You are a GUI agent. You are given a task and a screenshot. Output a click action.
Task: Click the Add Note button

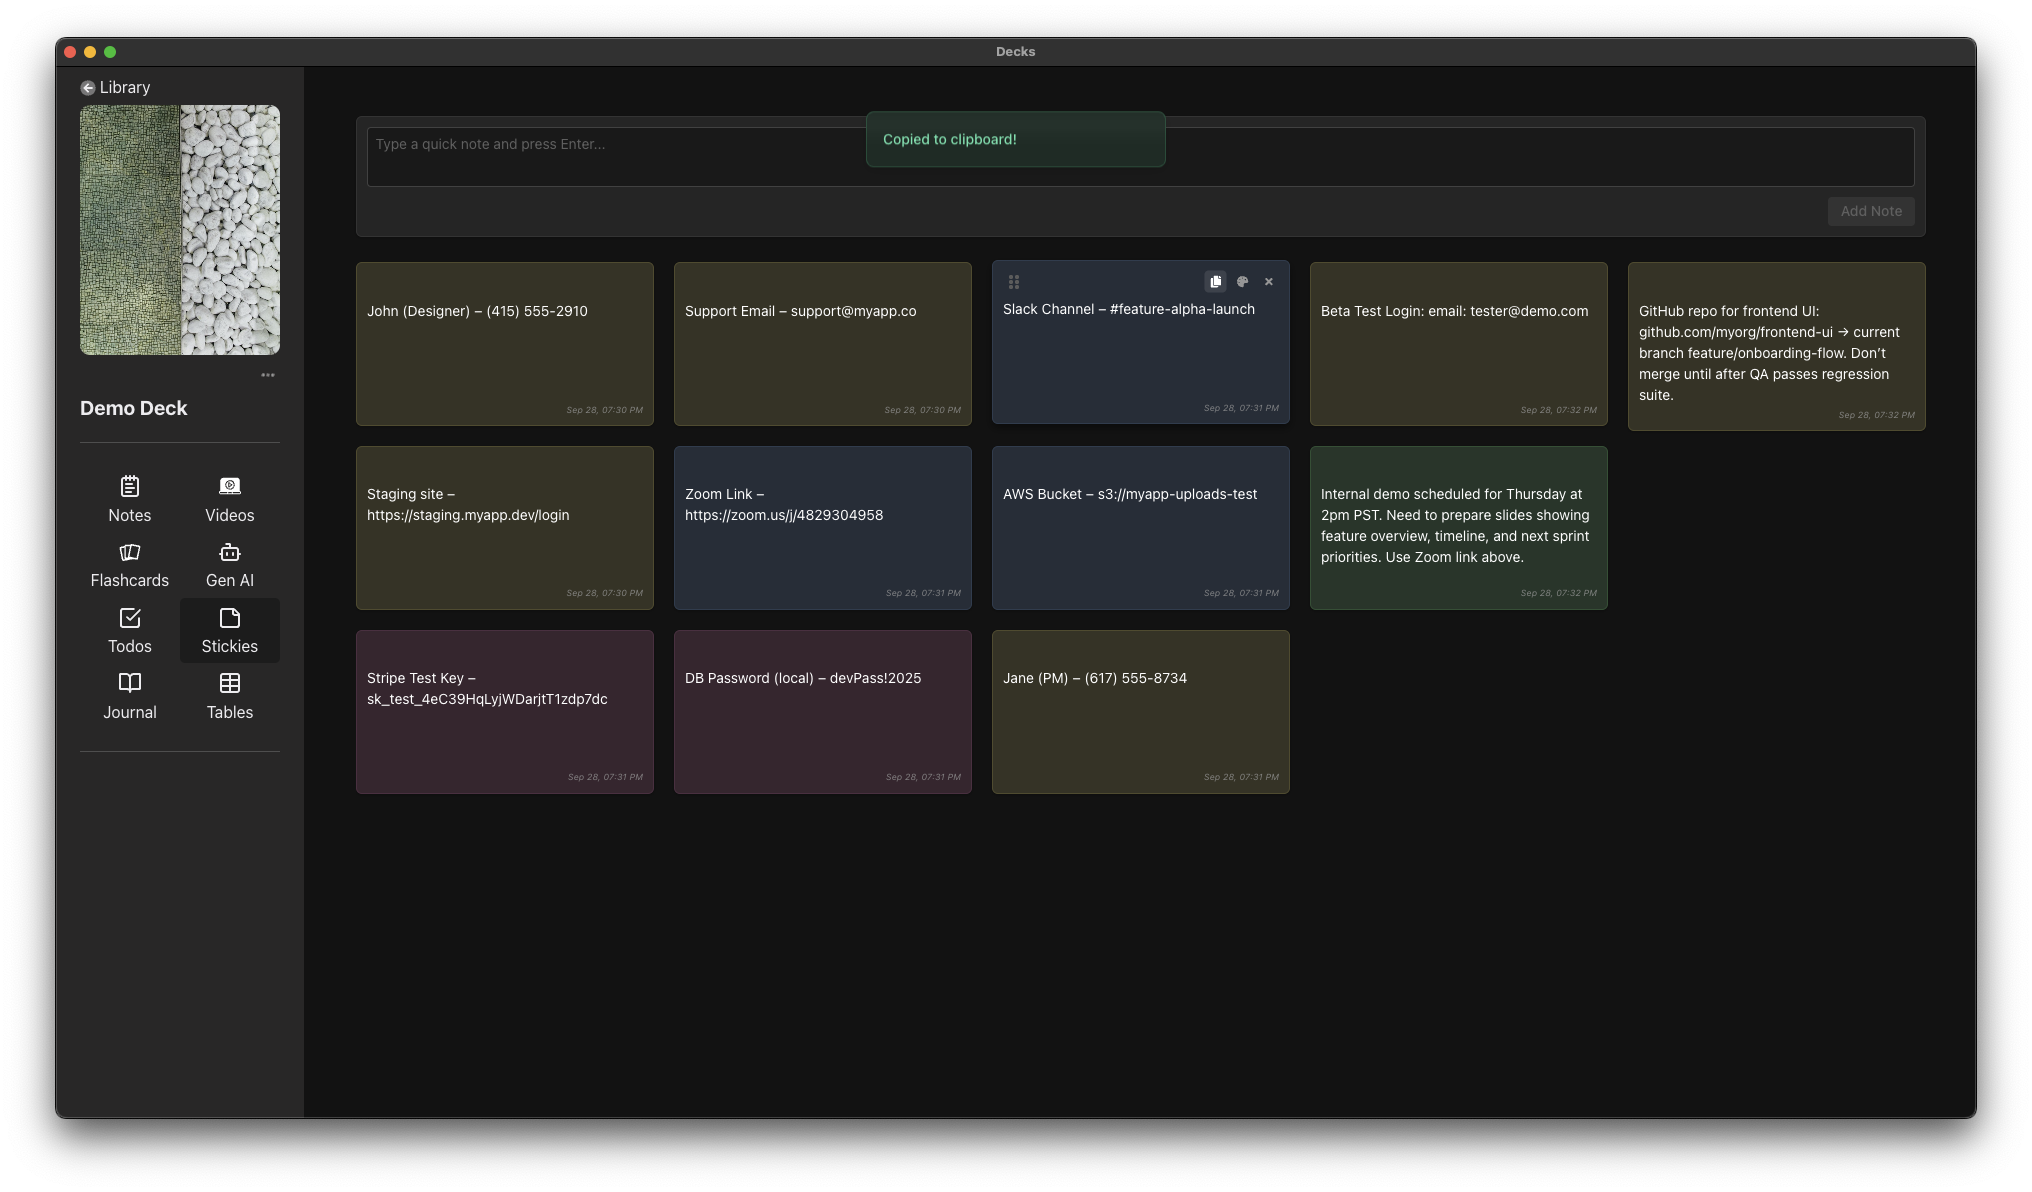pos(1870,211)
